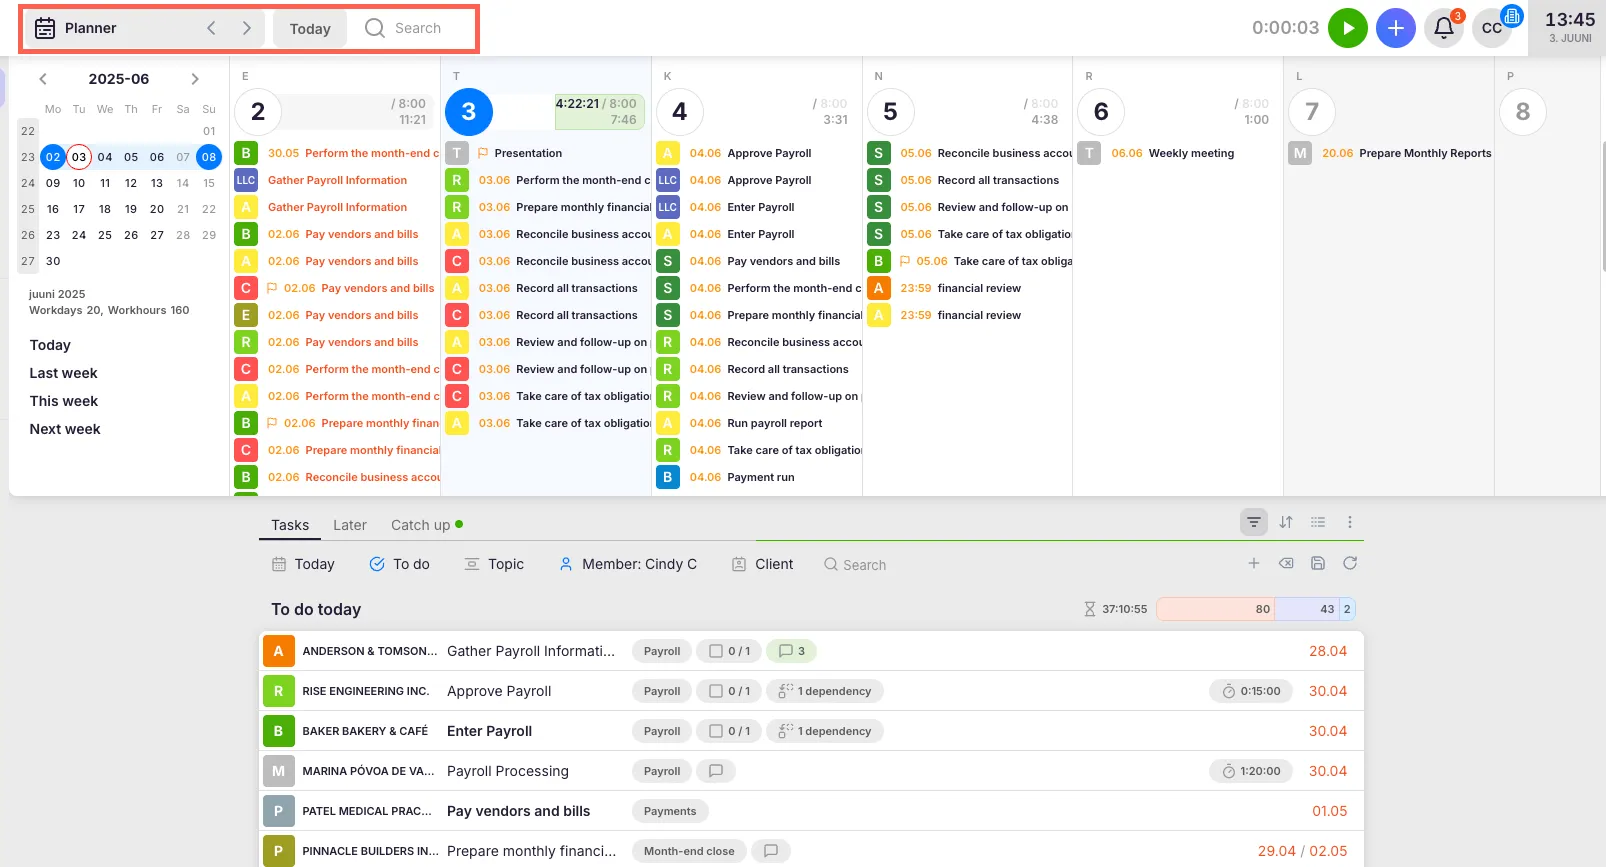The height and width of the screenshot is (867, 1606).
Task: Clear filters with the backspace icon
Action: point(1286,564)
